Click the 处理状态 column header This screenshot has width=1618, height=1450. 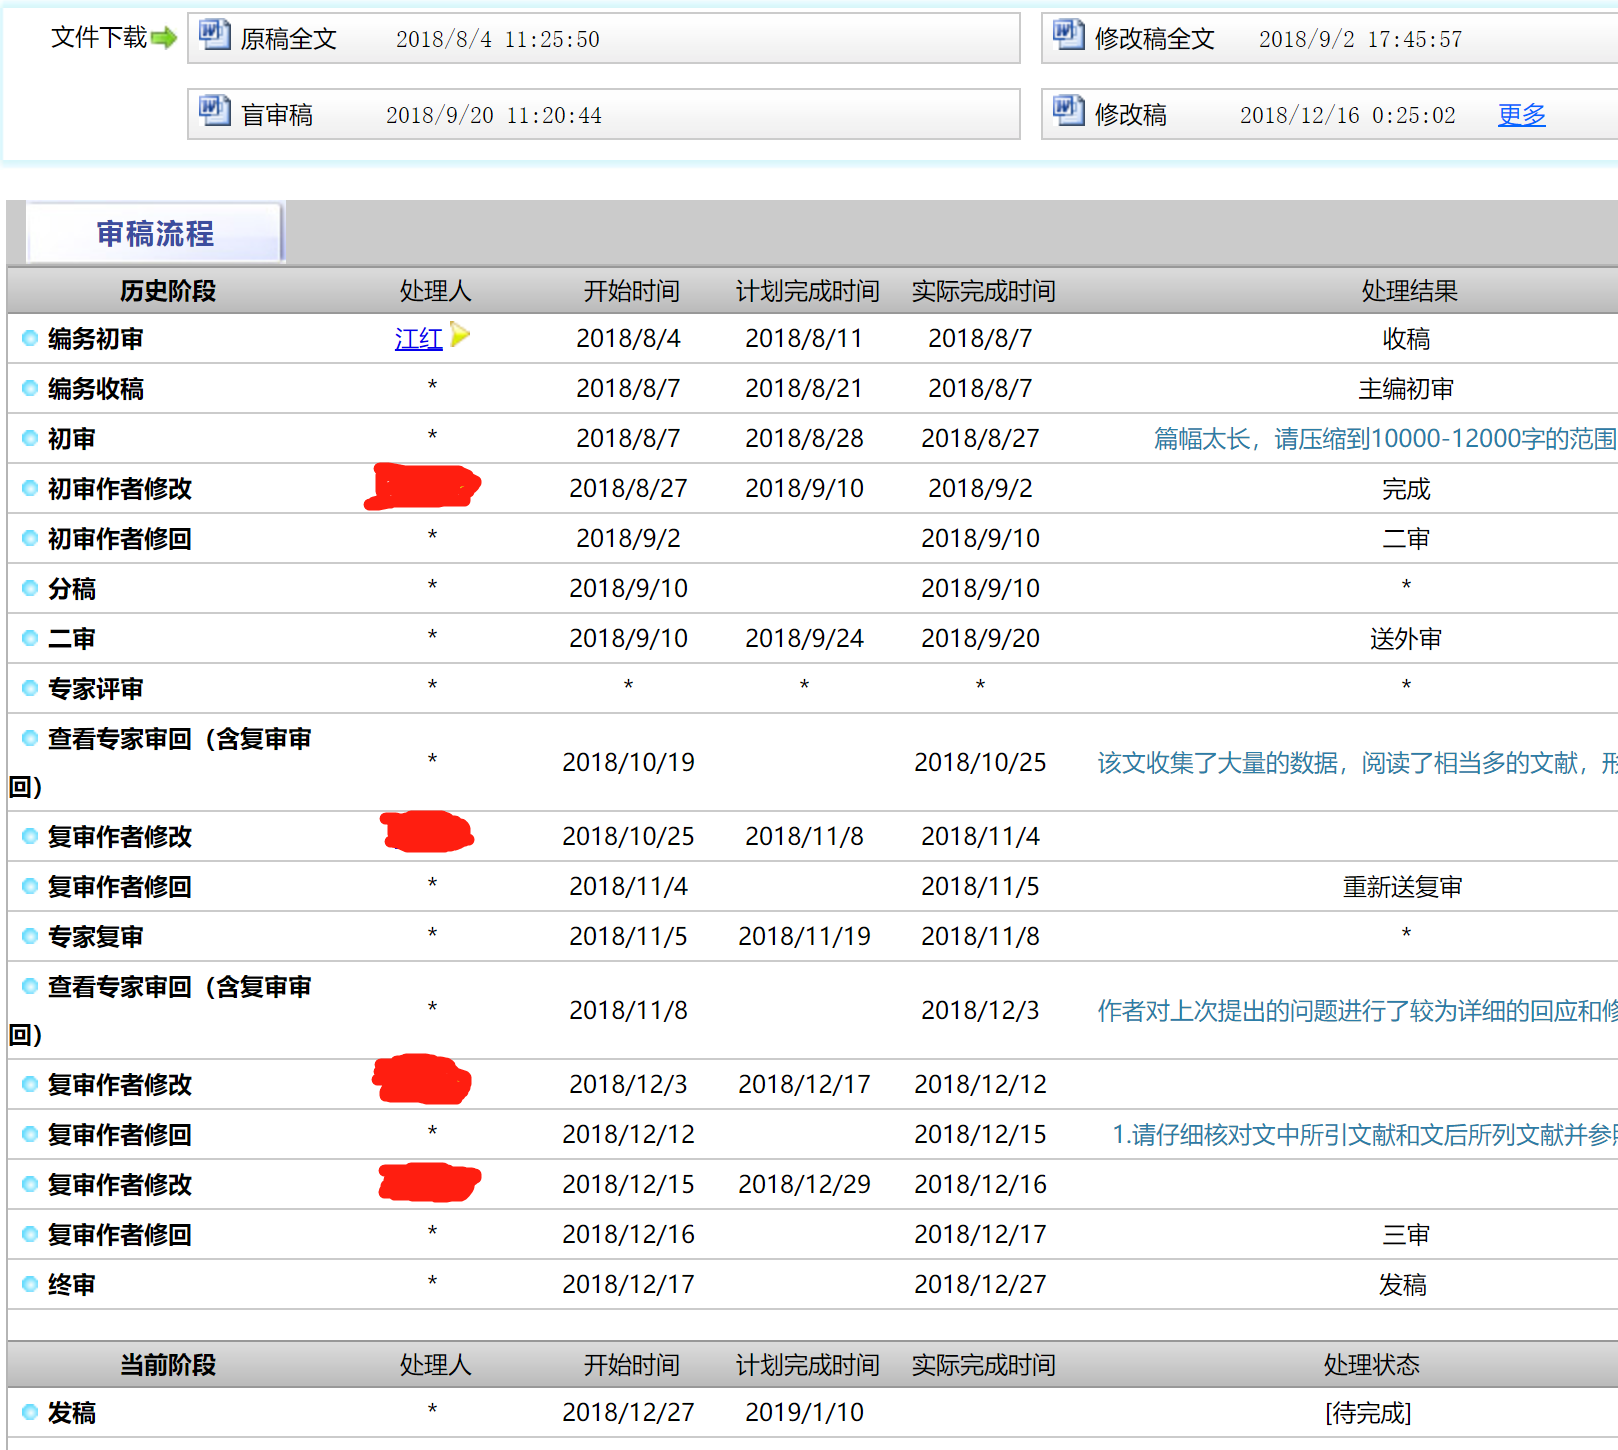[1371, 1365]
